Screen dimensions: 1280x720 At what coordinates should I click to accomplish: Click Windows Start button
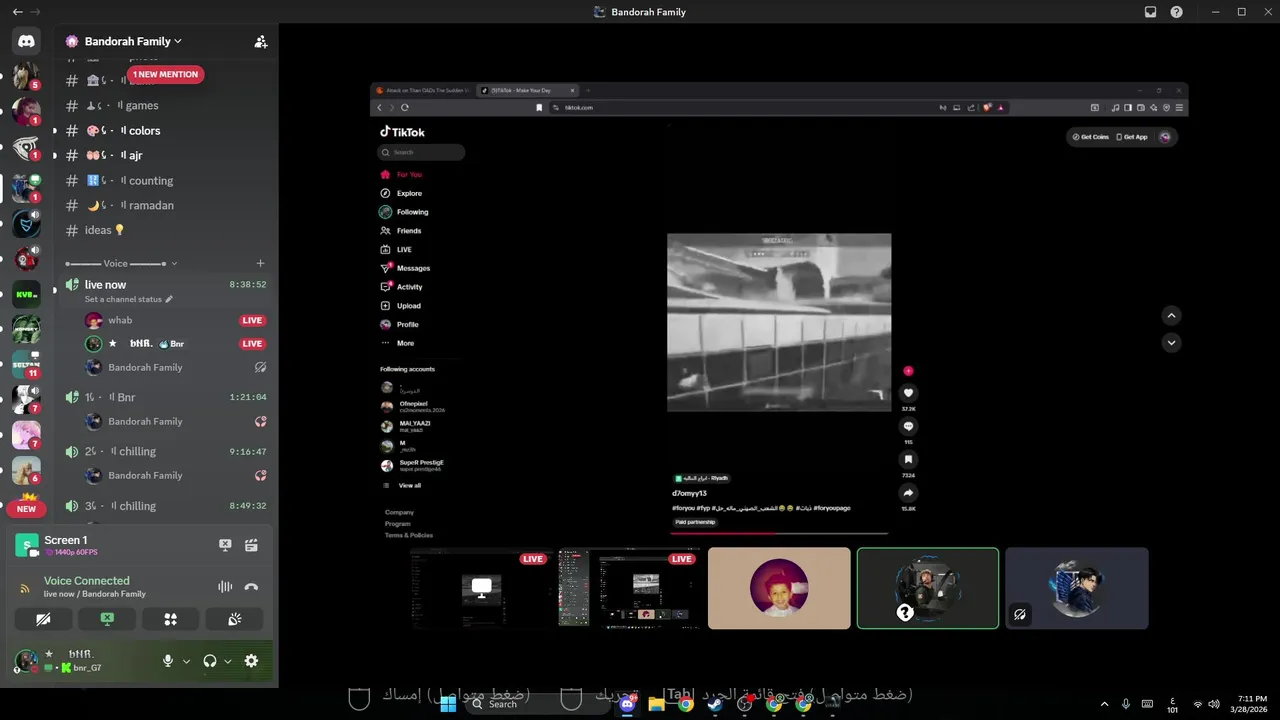tap(448, 704)
